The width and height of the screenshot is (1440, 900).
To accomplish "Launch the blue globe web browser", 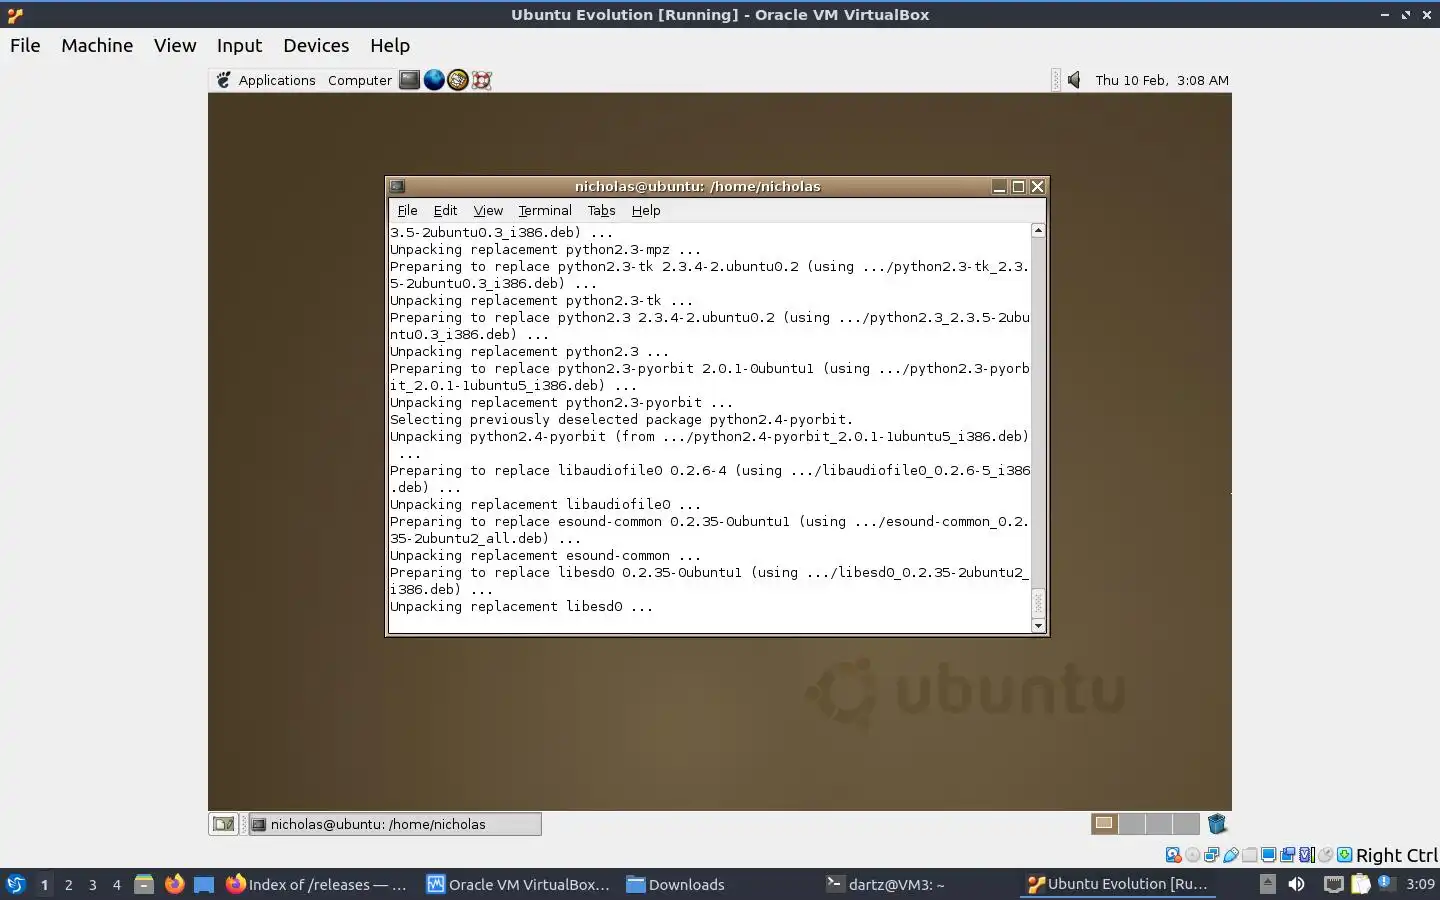I will pos(434,80).
